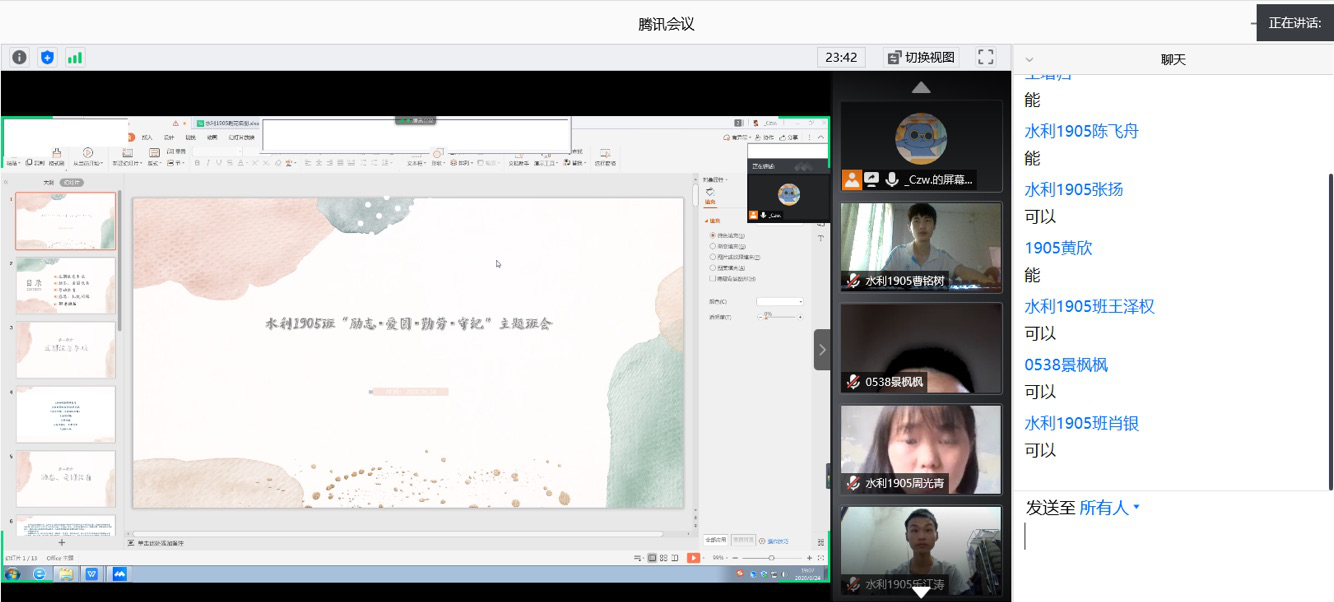Toggle muted mic of 水利1905周光青
1334x602 pixels.
[853, 483]
